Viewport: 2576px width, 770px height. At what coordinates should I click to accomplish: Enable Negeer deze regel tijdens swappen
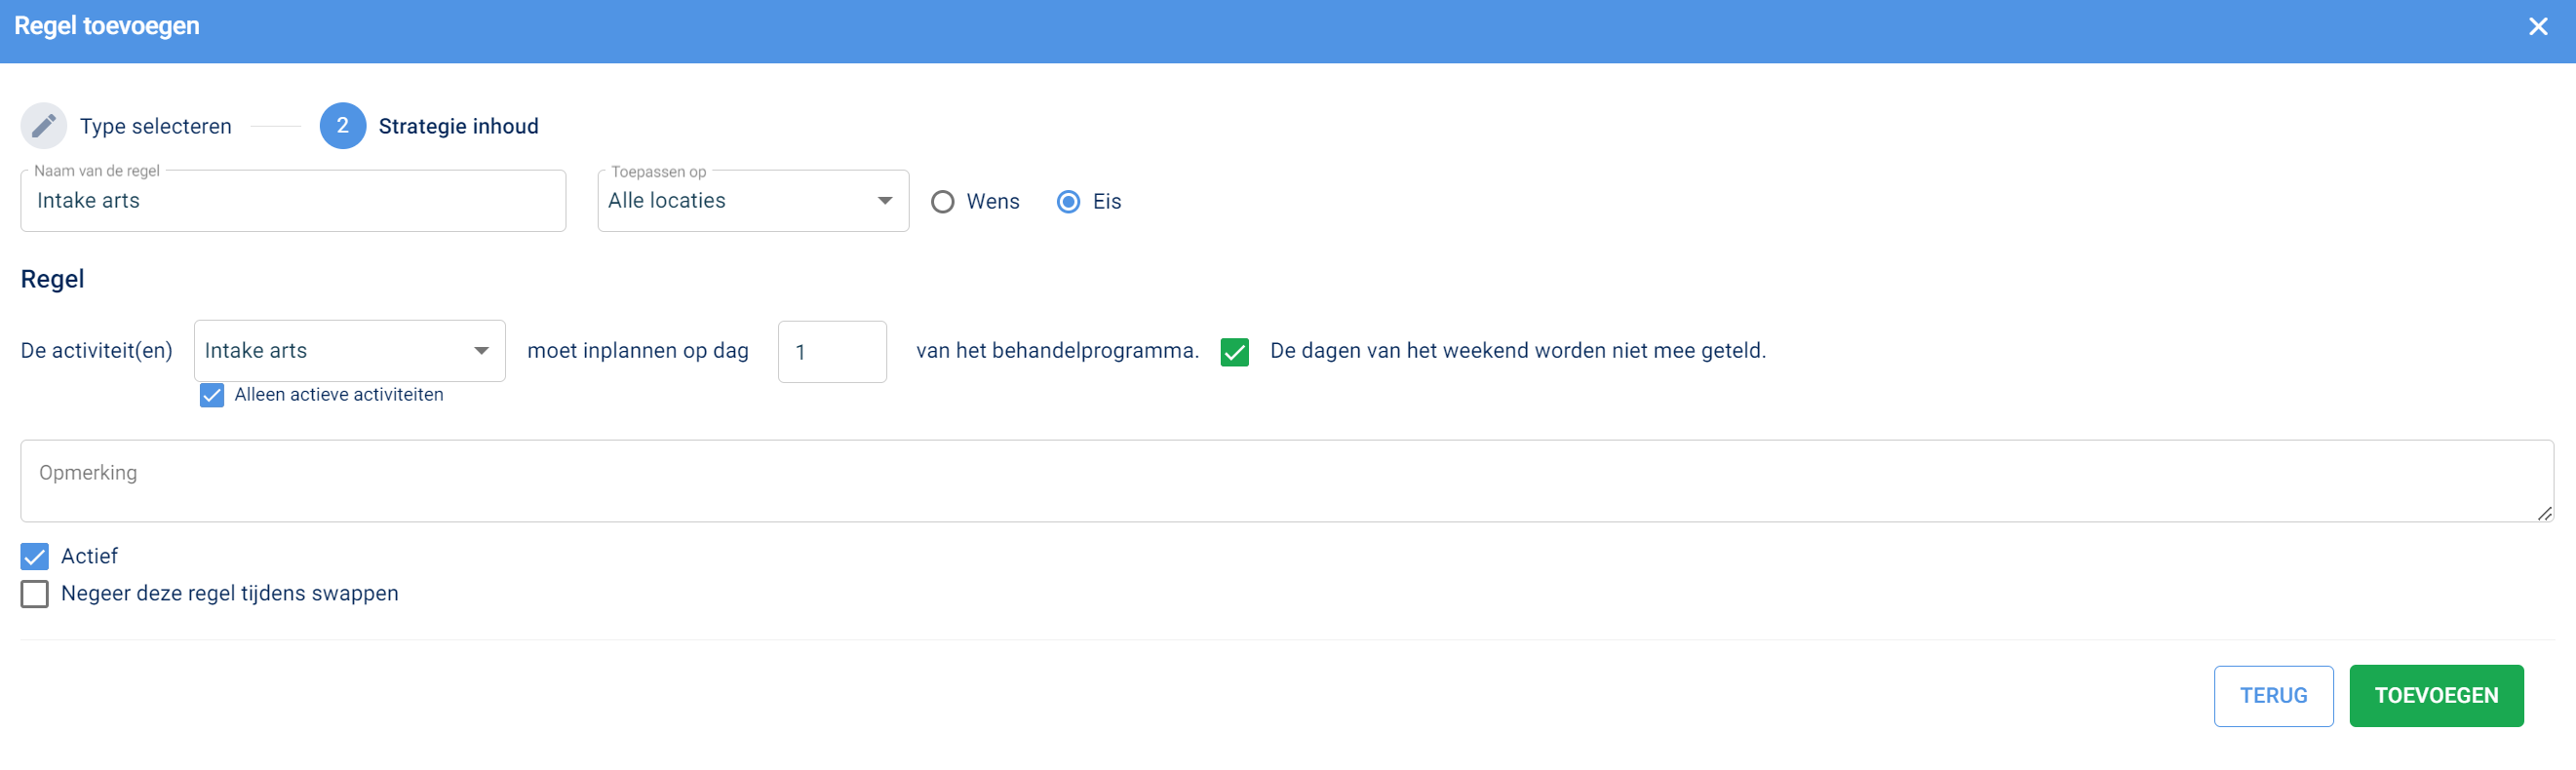click(x=35, y=594)
